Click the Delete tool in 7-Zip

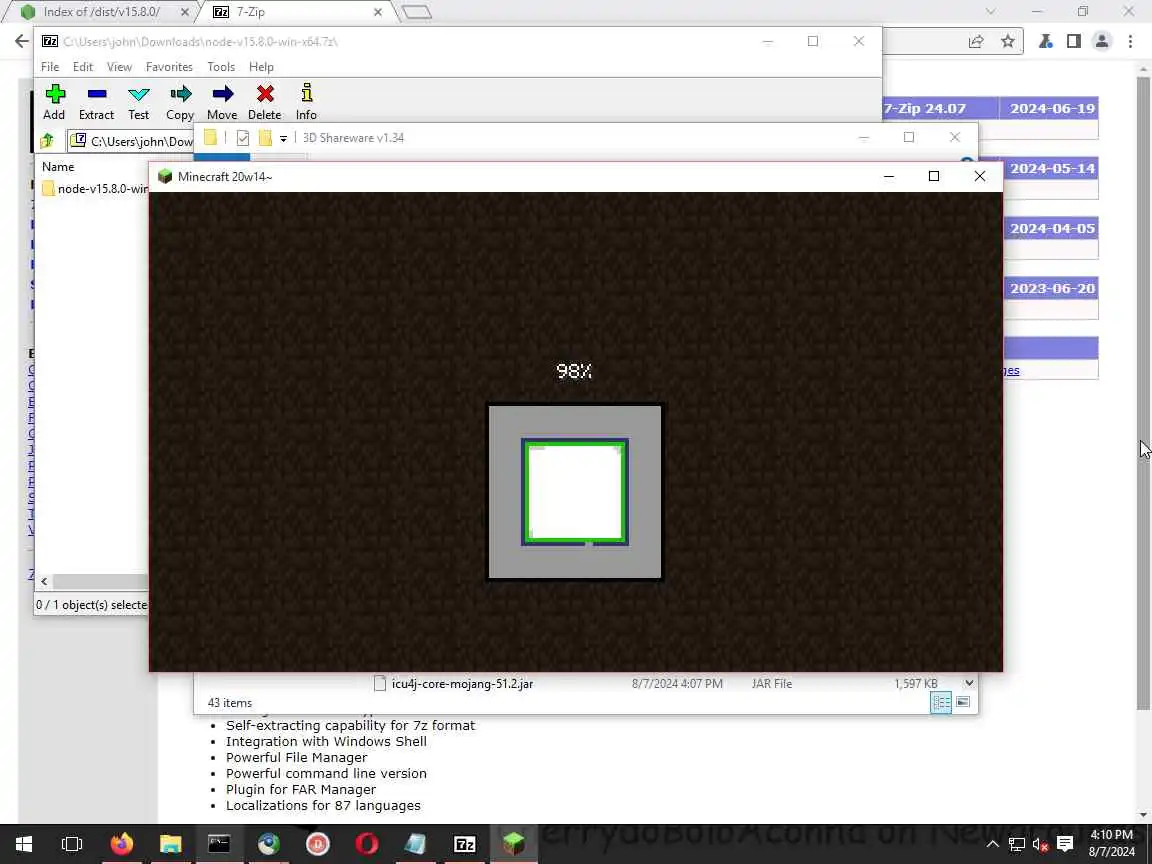tap(264, 102)
